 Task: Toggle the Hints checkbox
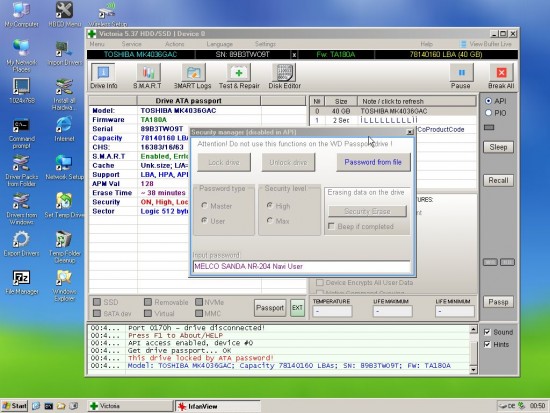pyautogui.click(x=487, y=345)
